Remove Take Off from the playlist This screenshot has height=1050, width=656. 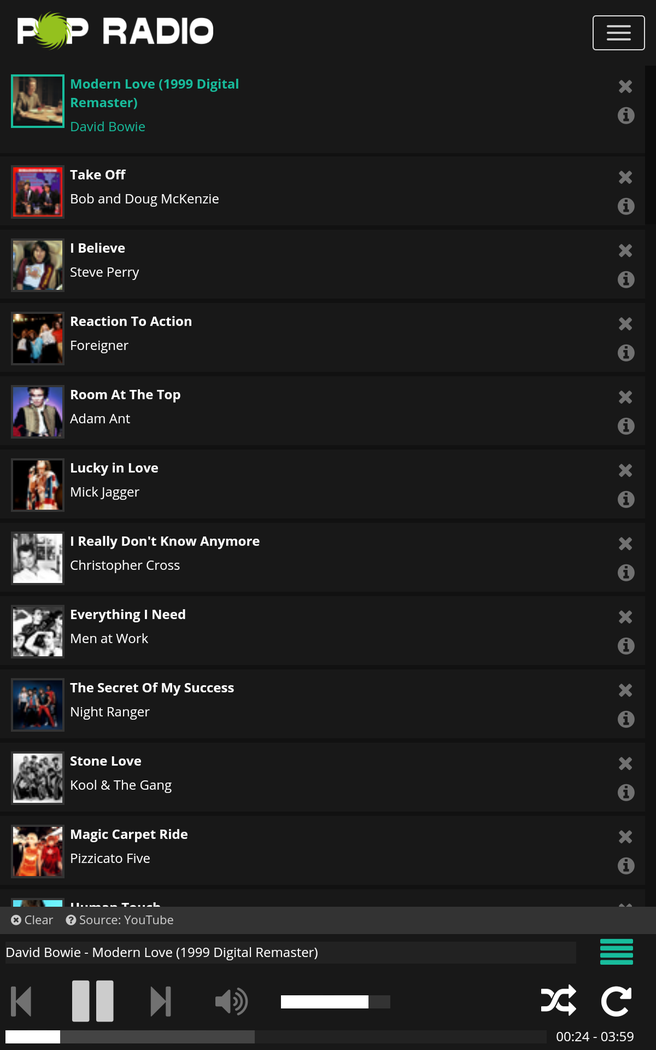[625, 177]
